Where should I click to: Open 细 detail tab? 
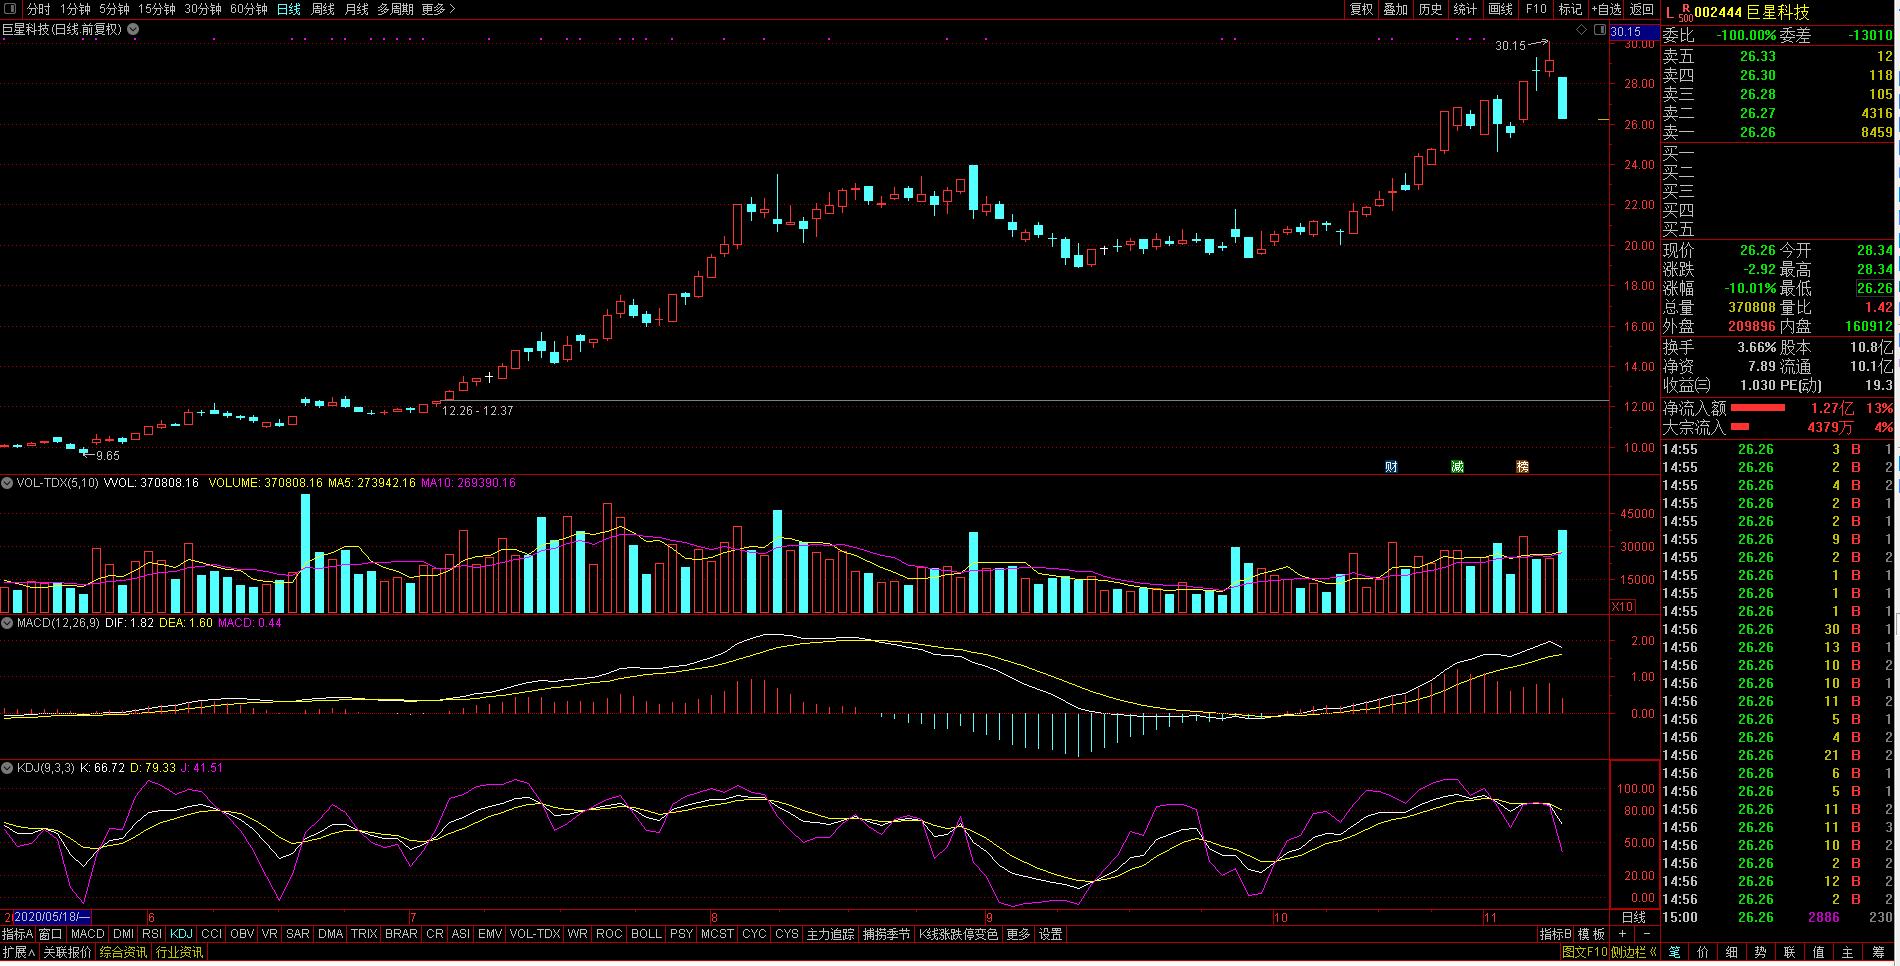[1732, 952]
